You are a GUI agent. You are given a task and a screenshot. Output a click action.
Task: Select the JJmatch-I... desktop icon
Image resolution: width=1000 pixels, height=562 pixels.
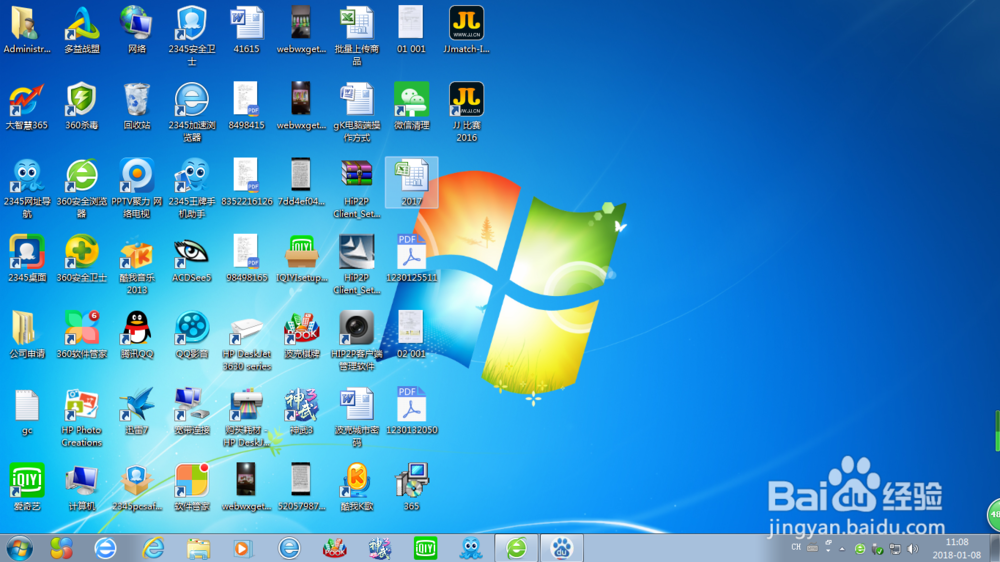click(x=466, y=30)
